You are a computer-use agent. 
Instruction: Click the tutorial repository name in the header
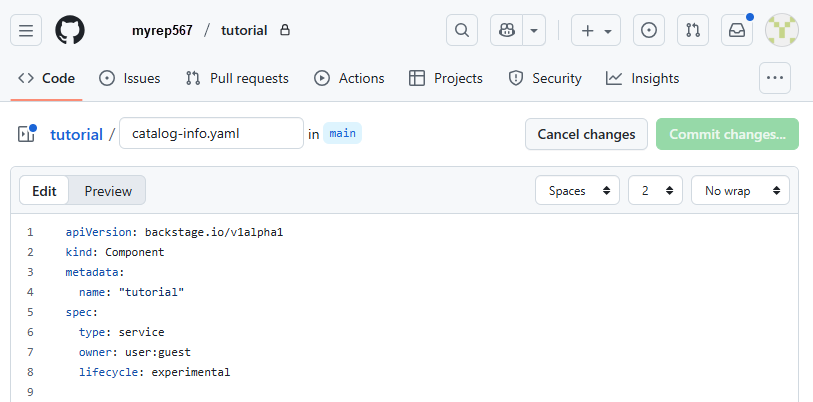pos(244,31)
